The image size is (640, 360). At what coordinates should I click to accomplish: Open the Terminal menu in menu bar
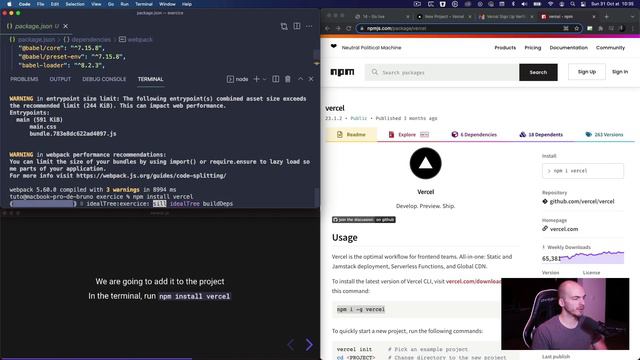tap(144, 4)
